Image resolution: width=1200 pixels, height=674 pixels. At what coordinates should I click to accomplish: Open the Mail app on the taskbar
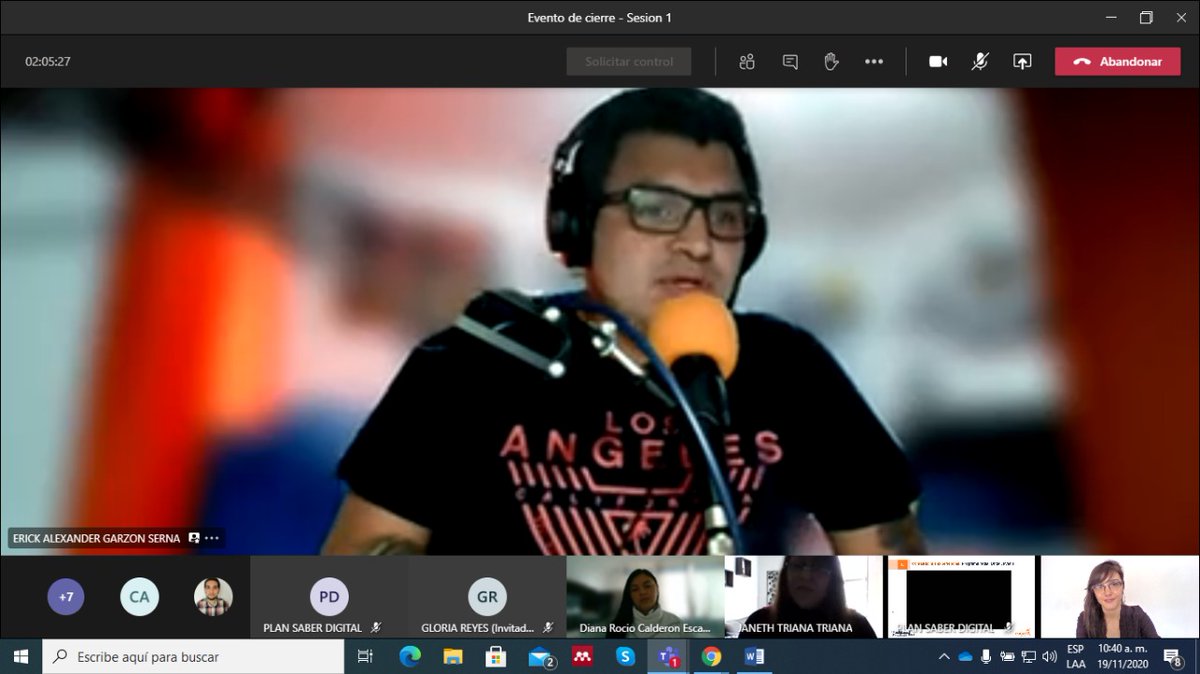tap(540, 657)
